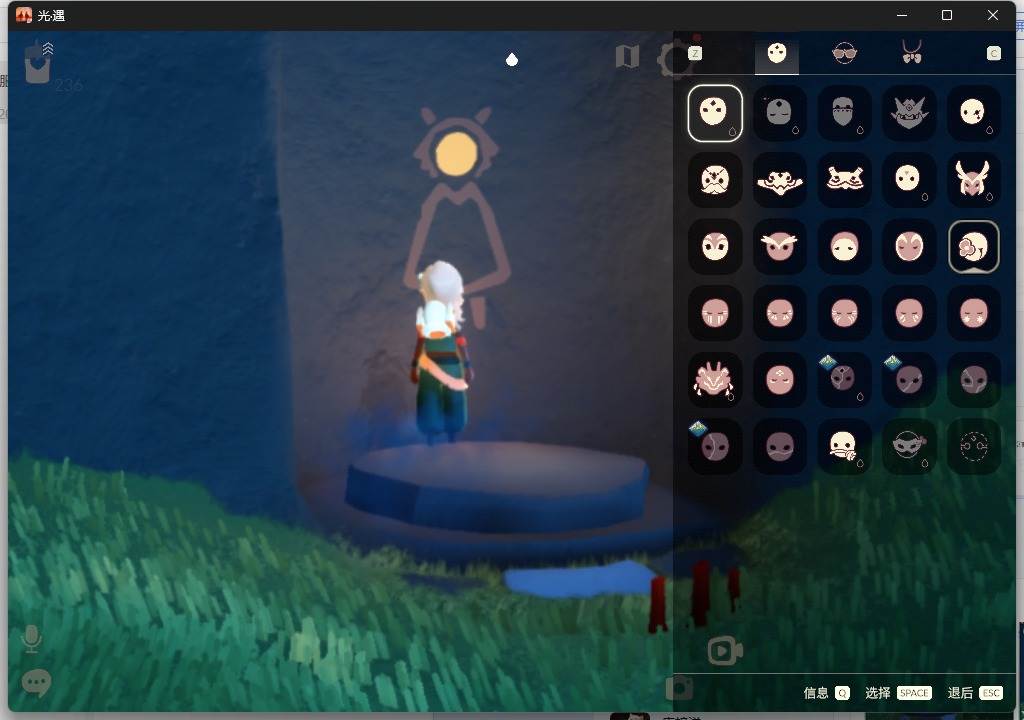The height and width of the screenshot is (720, 1024).
Task: Choose the pink mask with star cheeks
Action: pyautogui.click(x=973, y=314)
